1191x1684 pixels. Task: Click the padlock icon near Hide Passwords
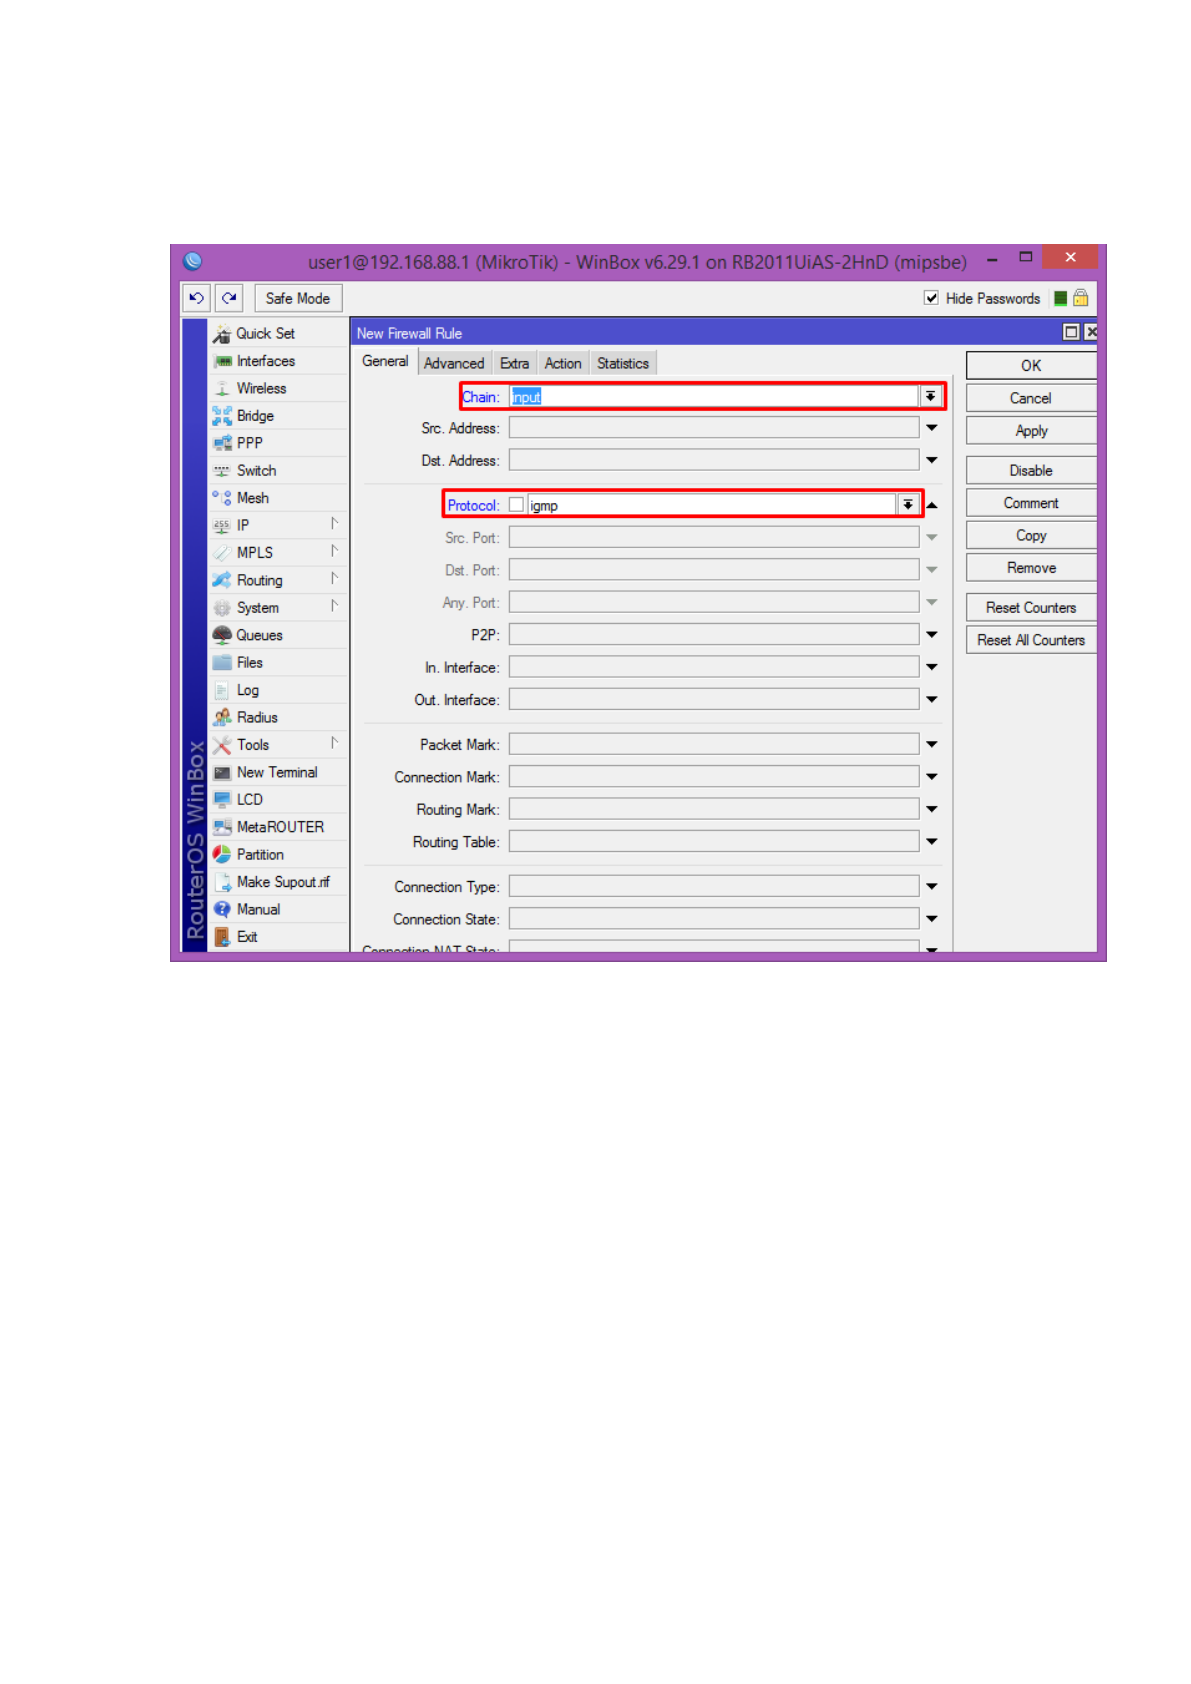pos(1081,298)
